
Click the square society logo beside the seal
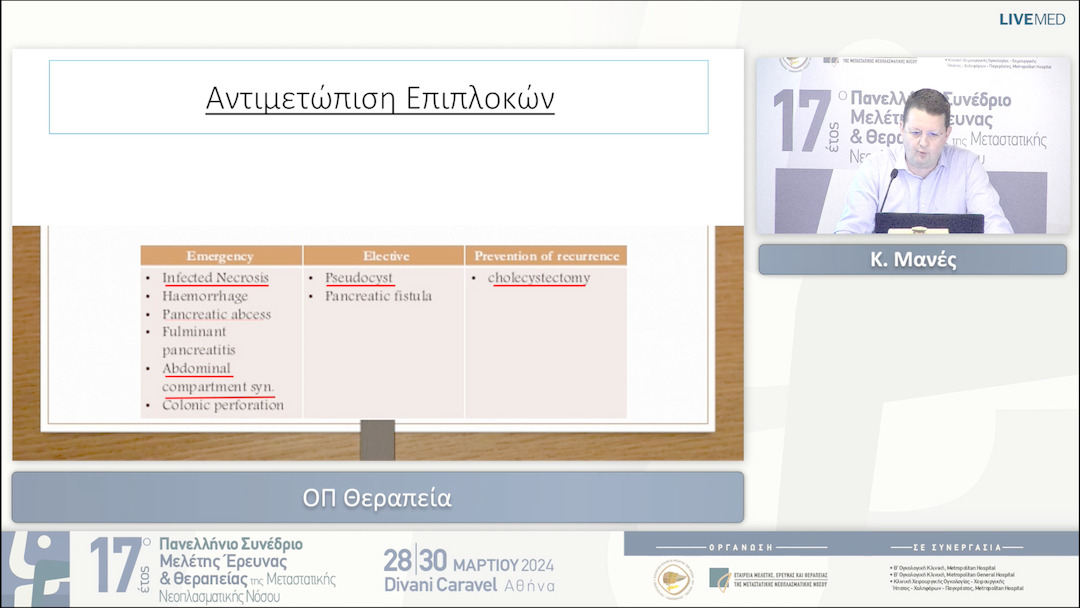[x=719, y=578]
